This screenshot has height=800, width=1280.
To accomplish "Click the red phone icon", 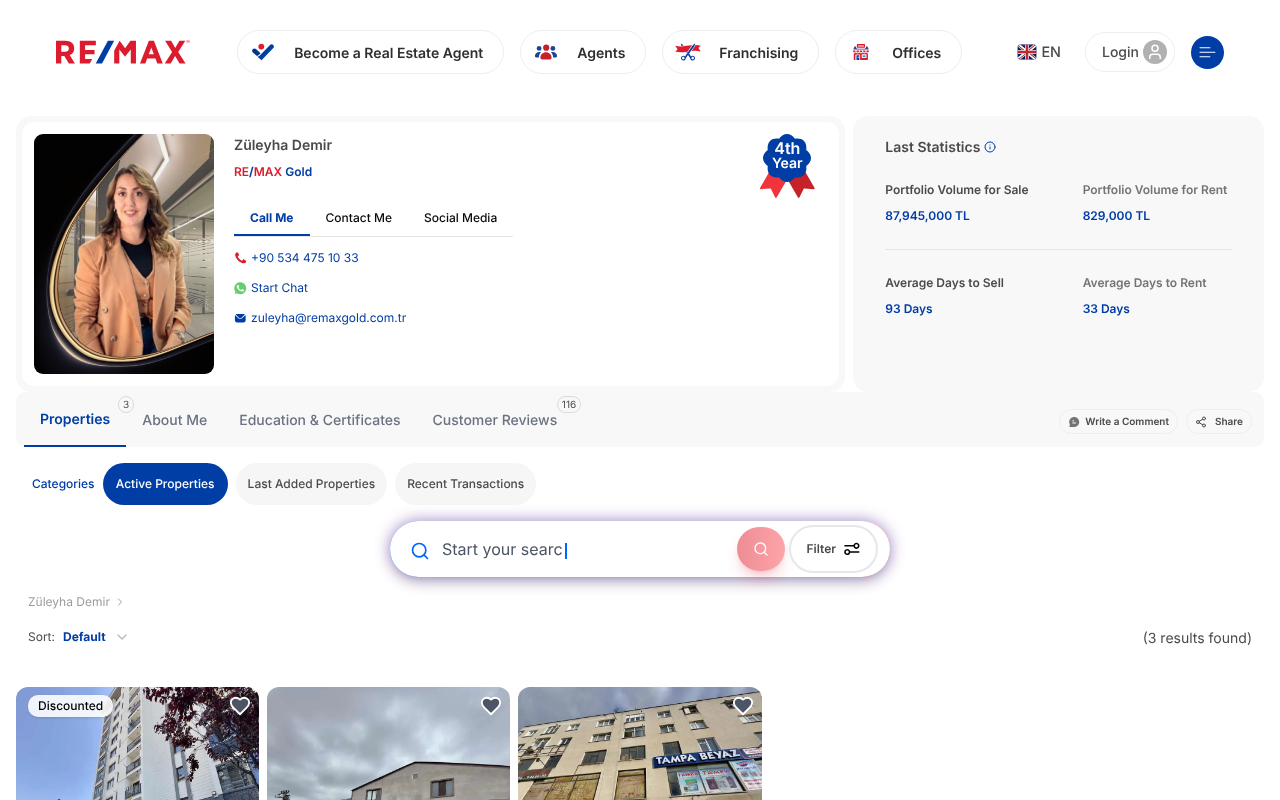I will point(240,258).
